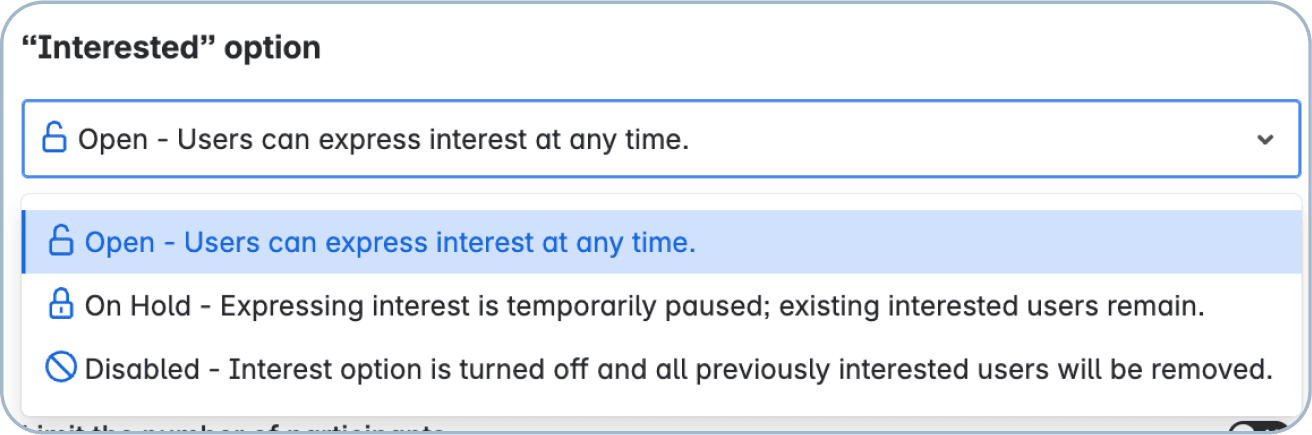Image resolution: width=1312 pixels, height=435 pixels.
Task: Choose the "On Hold" interest option
Action: coord(138,306)
